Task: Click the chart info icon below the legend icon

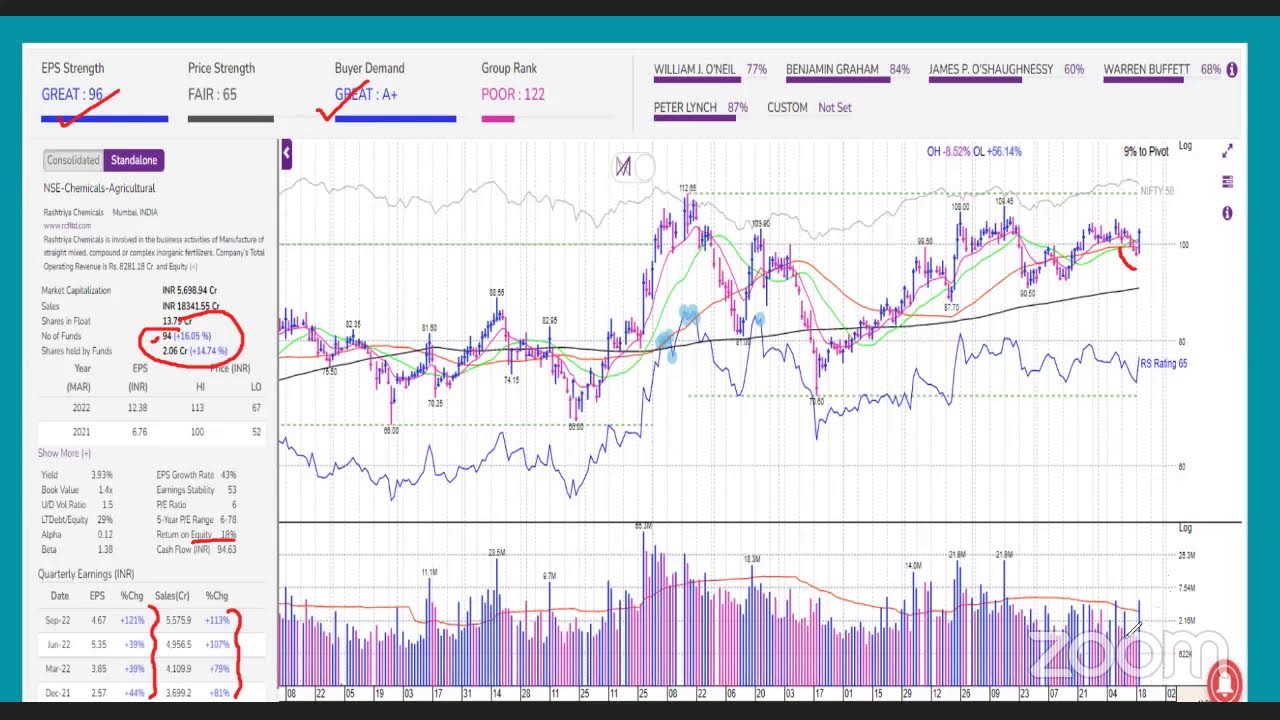Action: [x=1228, y=213]
